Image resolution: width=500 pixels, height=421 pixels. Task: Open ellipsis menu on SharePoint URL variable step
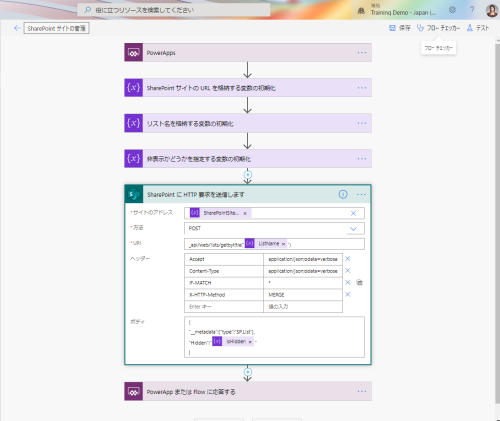coord(362,88)
